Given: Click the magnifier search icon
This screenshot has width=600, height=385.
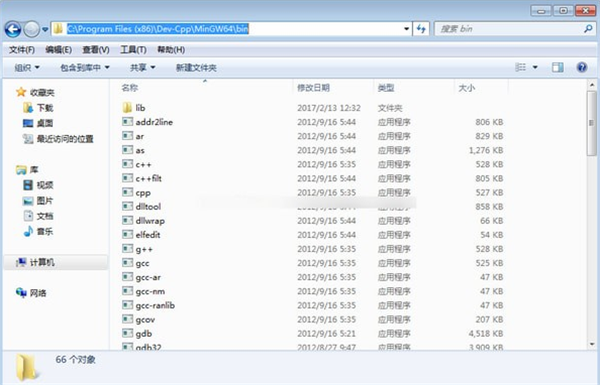Looking at the screenshot, I should 588,29.
